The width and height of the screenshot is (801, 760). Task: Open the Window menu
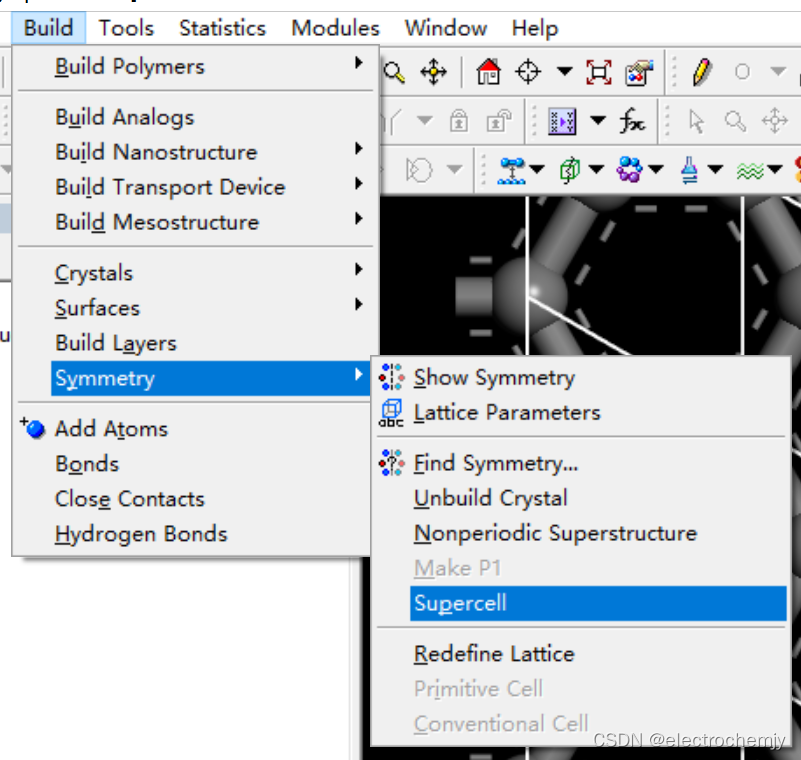445,28
